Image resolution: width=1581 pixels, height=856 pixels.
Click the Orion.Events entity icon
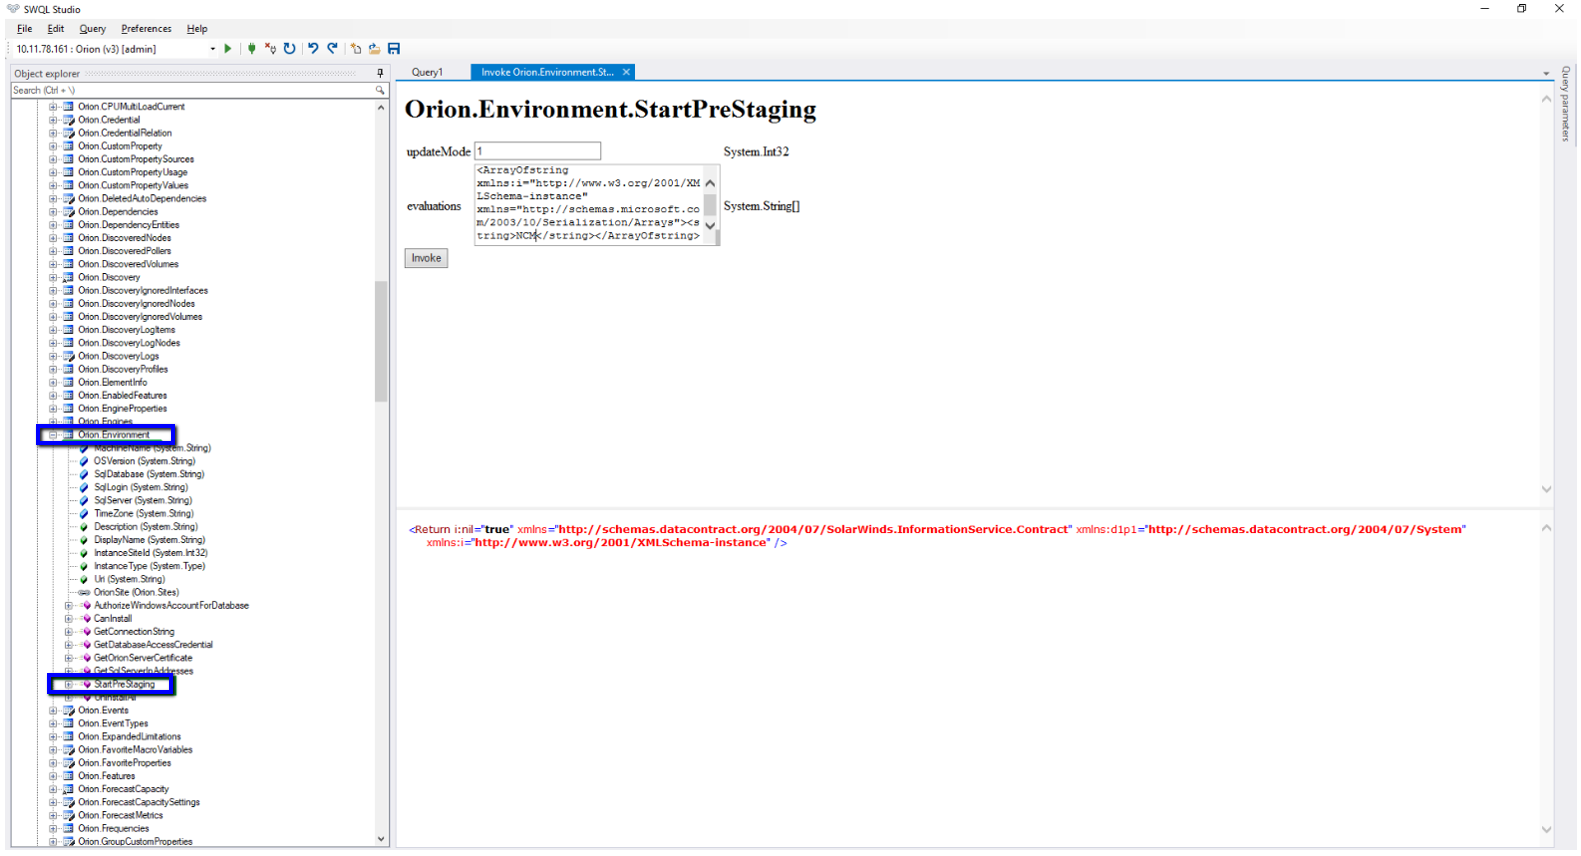(x=69, y=711)
